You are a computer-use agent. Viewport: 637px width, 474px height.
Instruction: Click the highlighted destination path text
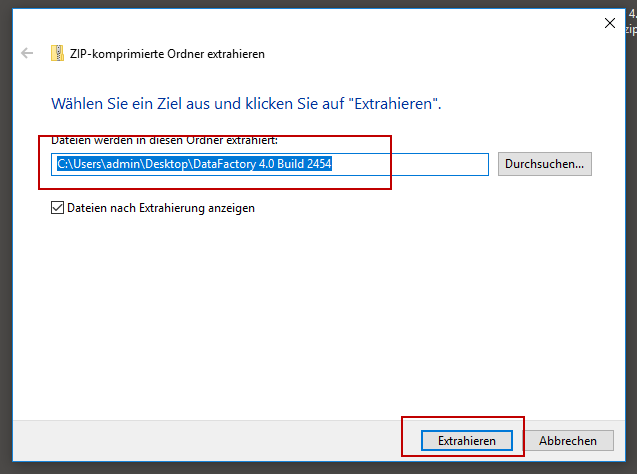coord(193,164)
